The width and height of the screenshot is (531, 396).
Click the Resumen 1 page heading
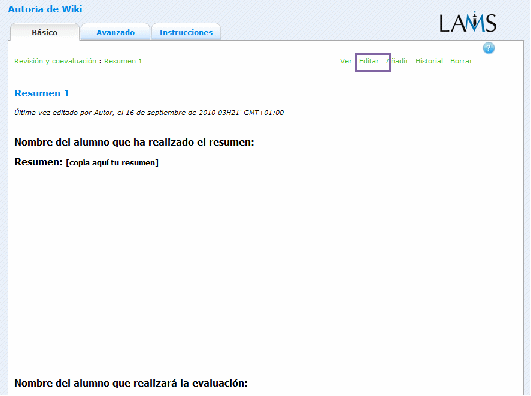[42, 93]
